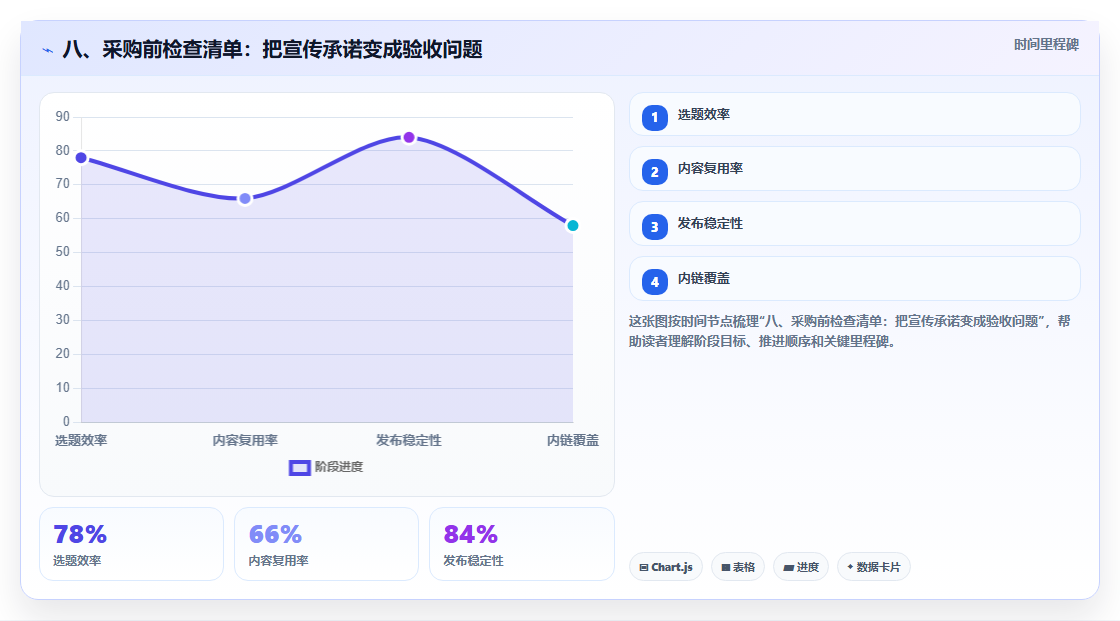Click the x-axis label 内容复用率
Viewport: 1120px width, 621px height.
245,441
